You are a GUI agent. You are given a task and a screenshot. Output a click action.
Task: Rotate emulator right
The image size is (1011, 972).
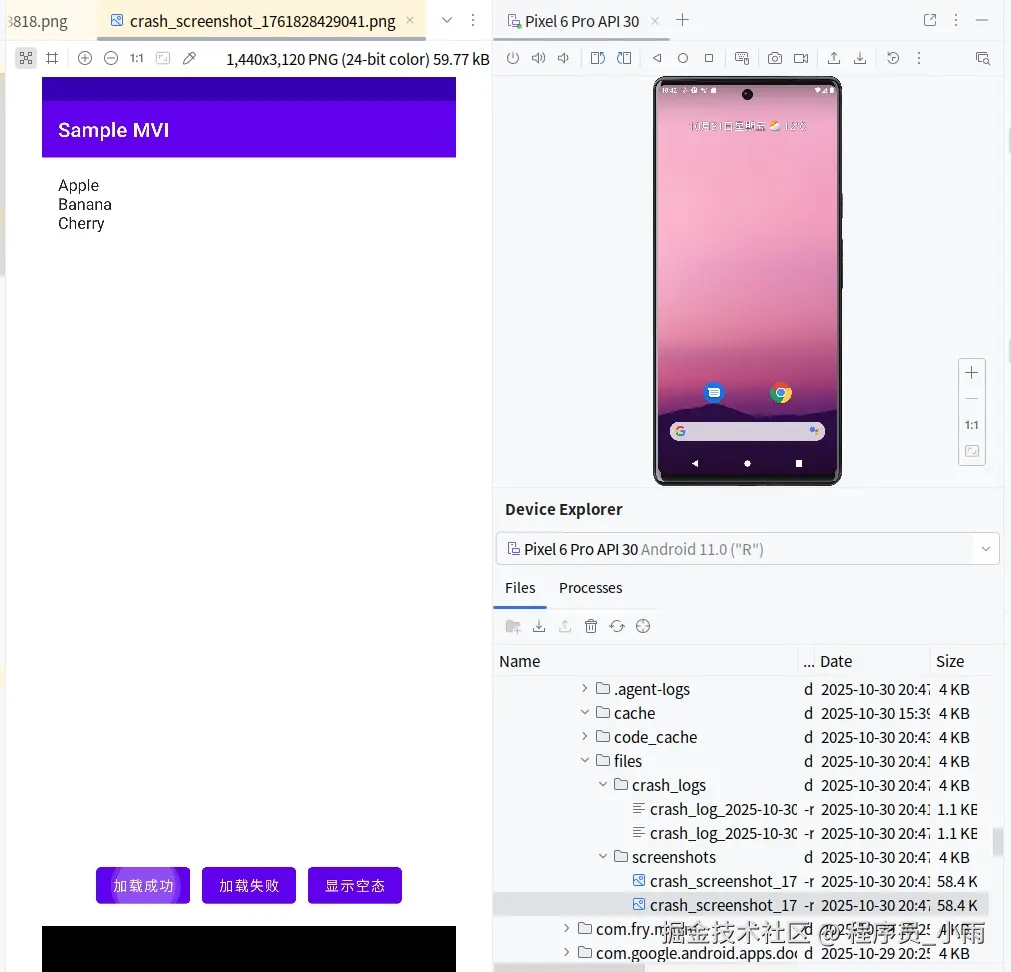tap(624, 59)
